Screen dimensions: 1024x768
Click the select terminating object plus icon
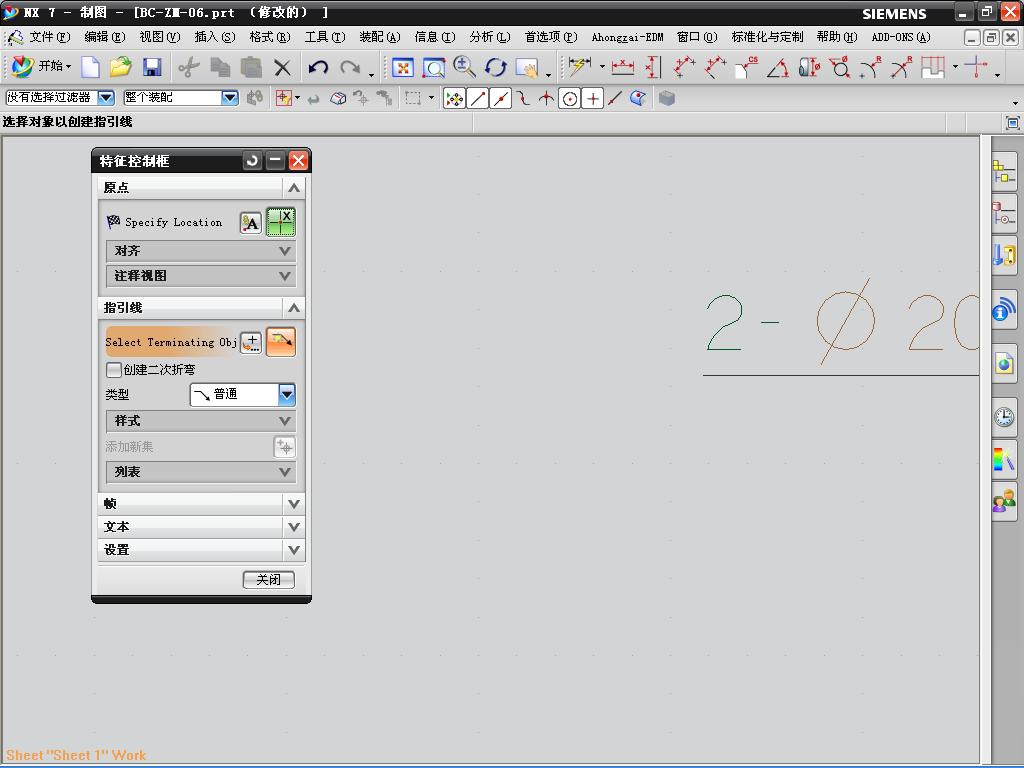coord(251,342)
